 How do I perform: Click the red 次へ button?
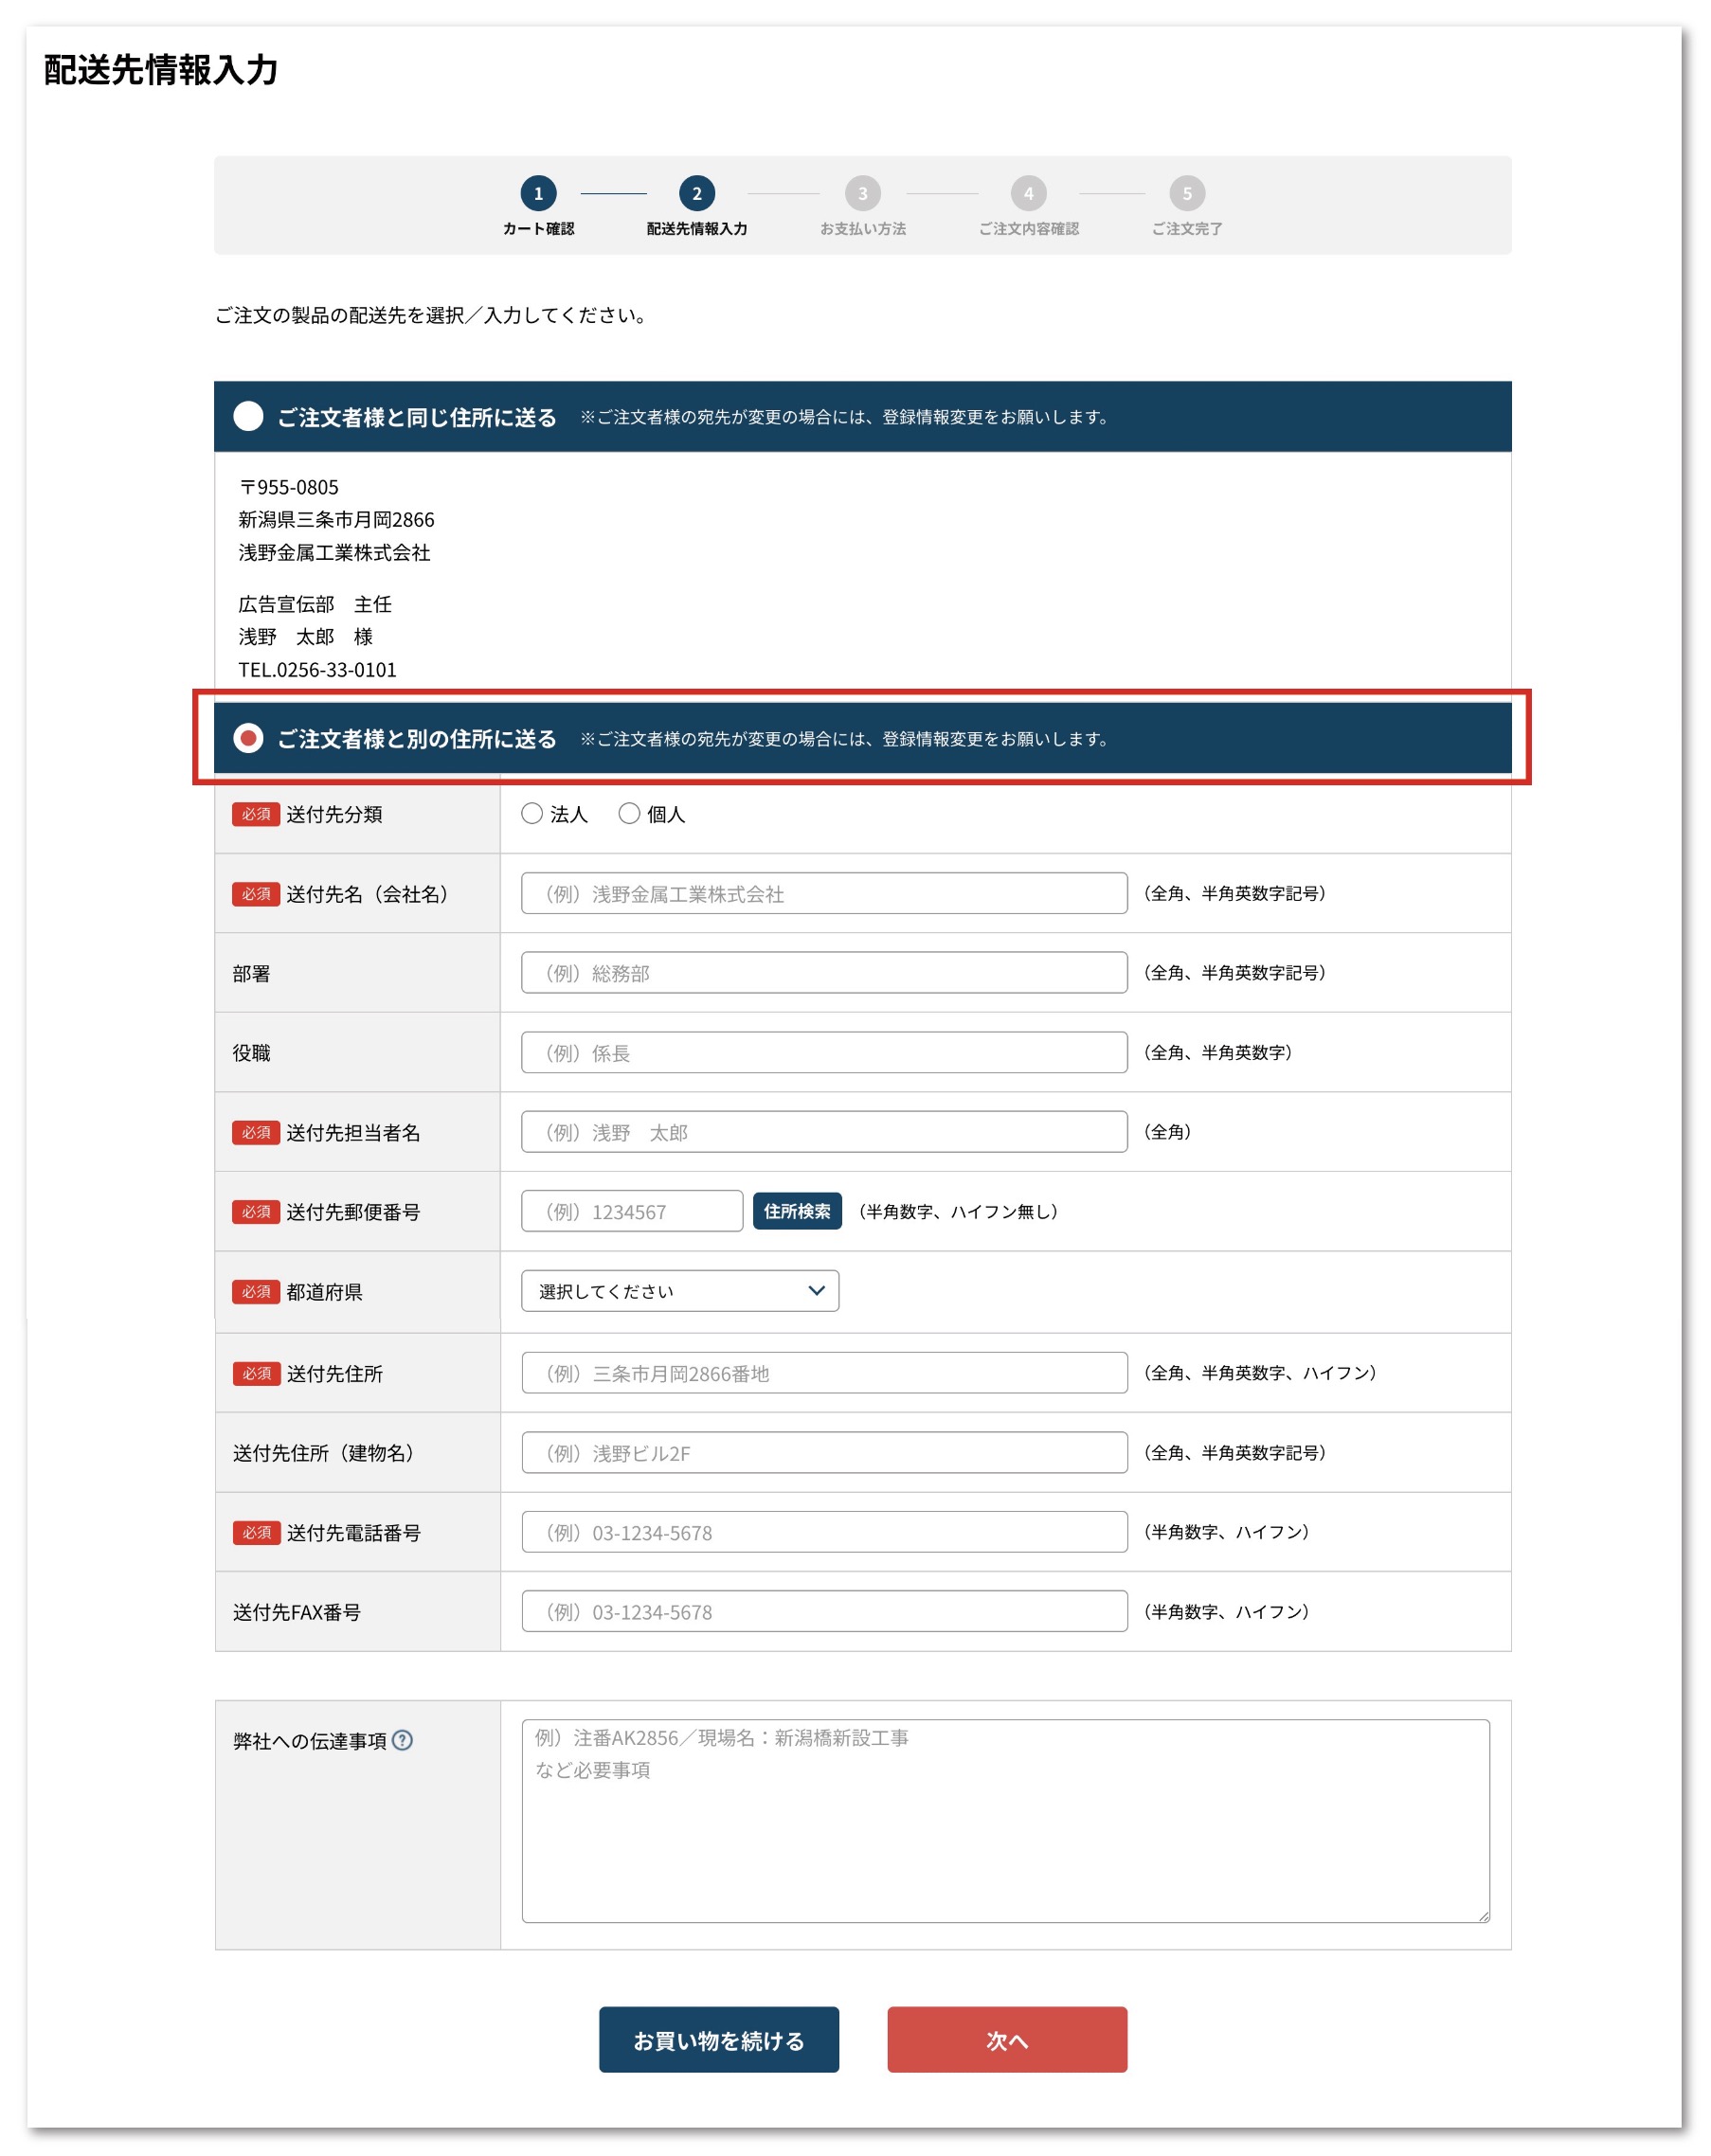pyautogui.click(x=1007, y=2040)
